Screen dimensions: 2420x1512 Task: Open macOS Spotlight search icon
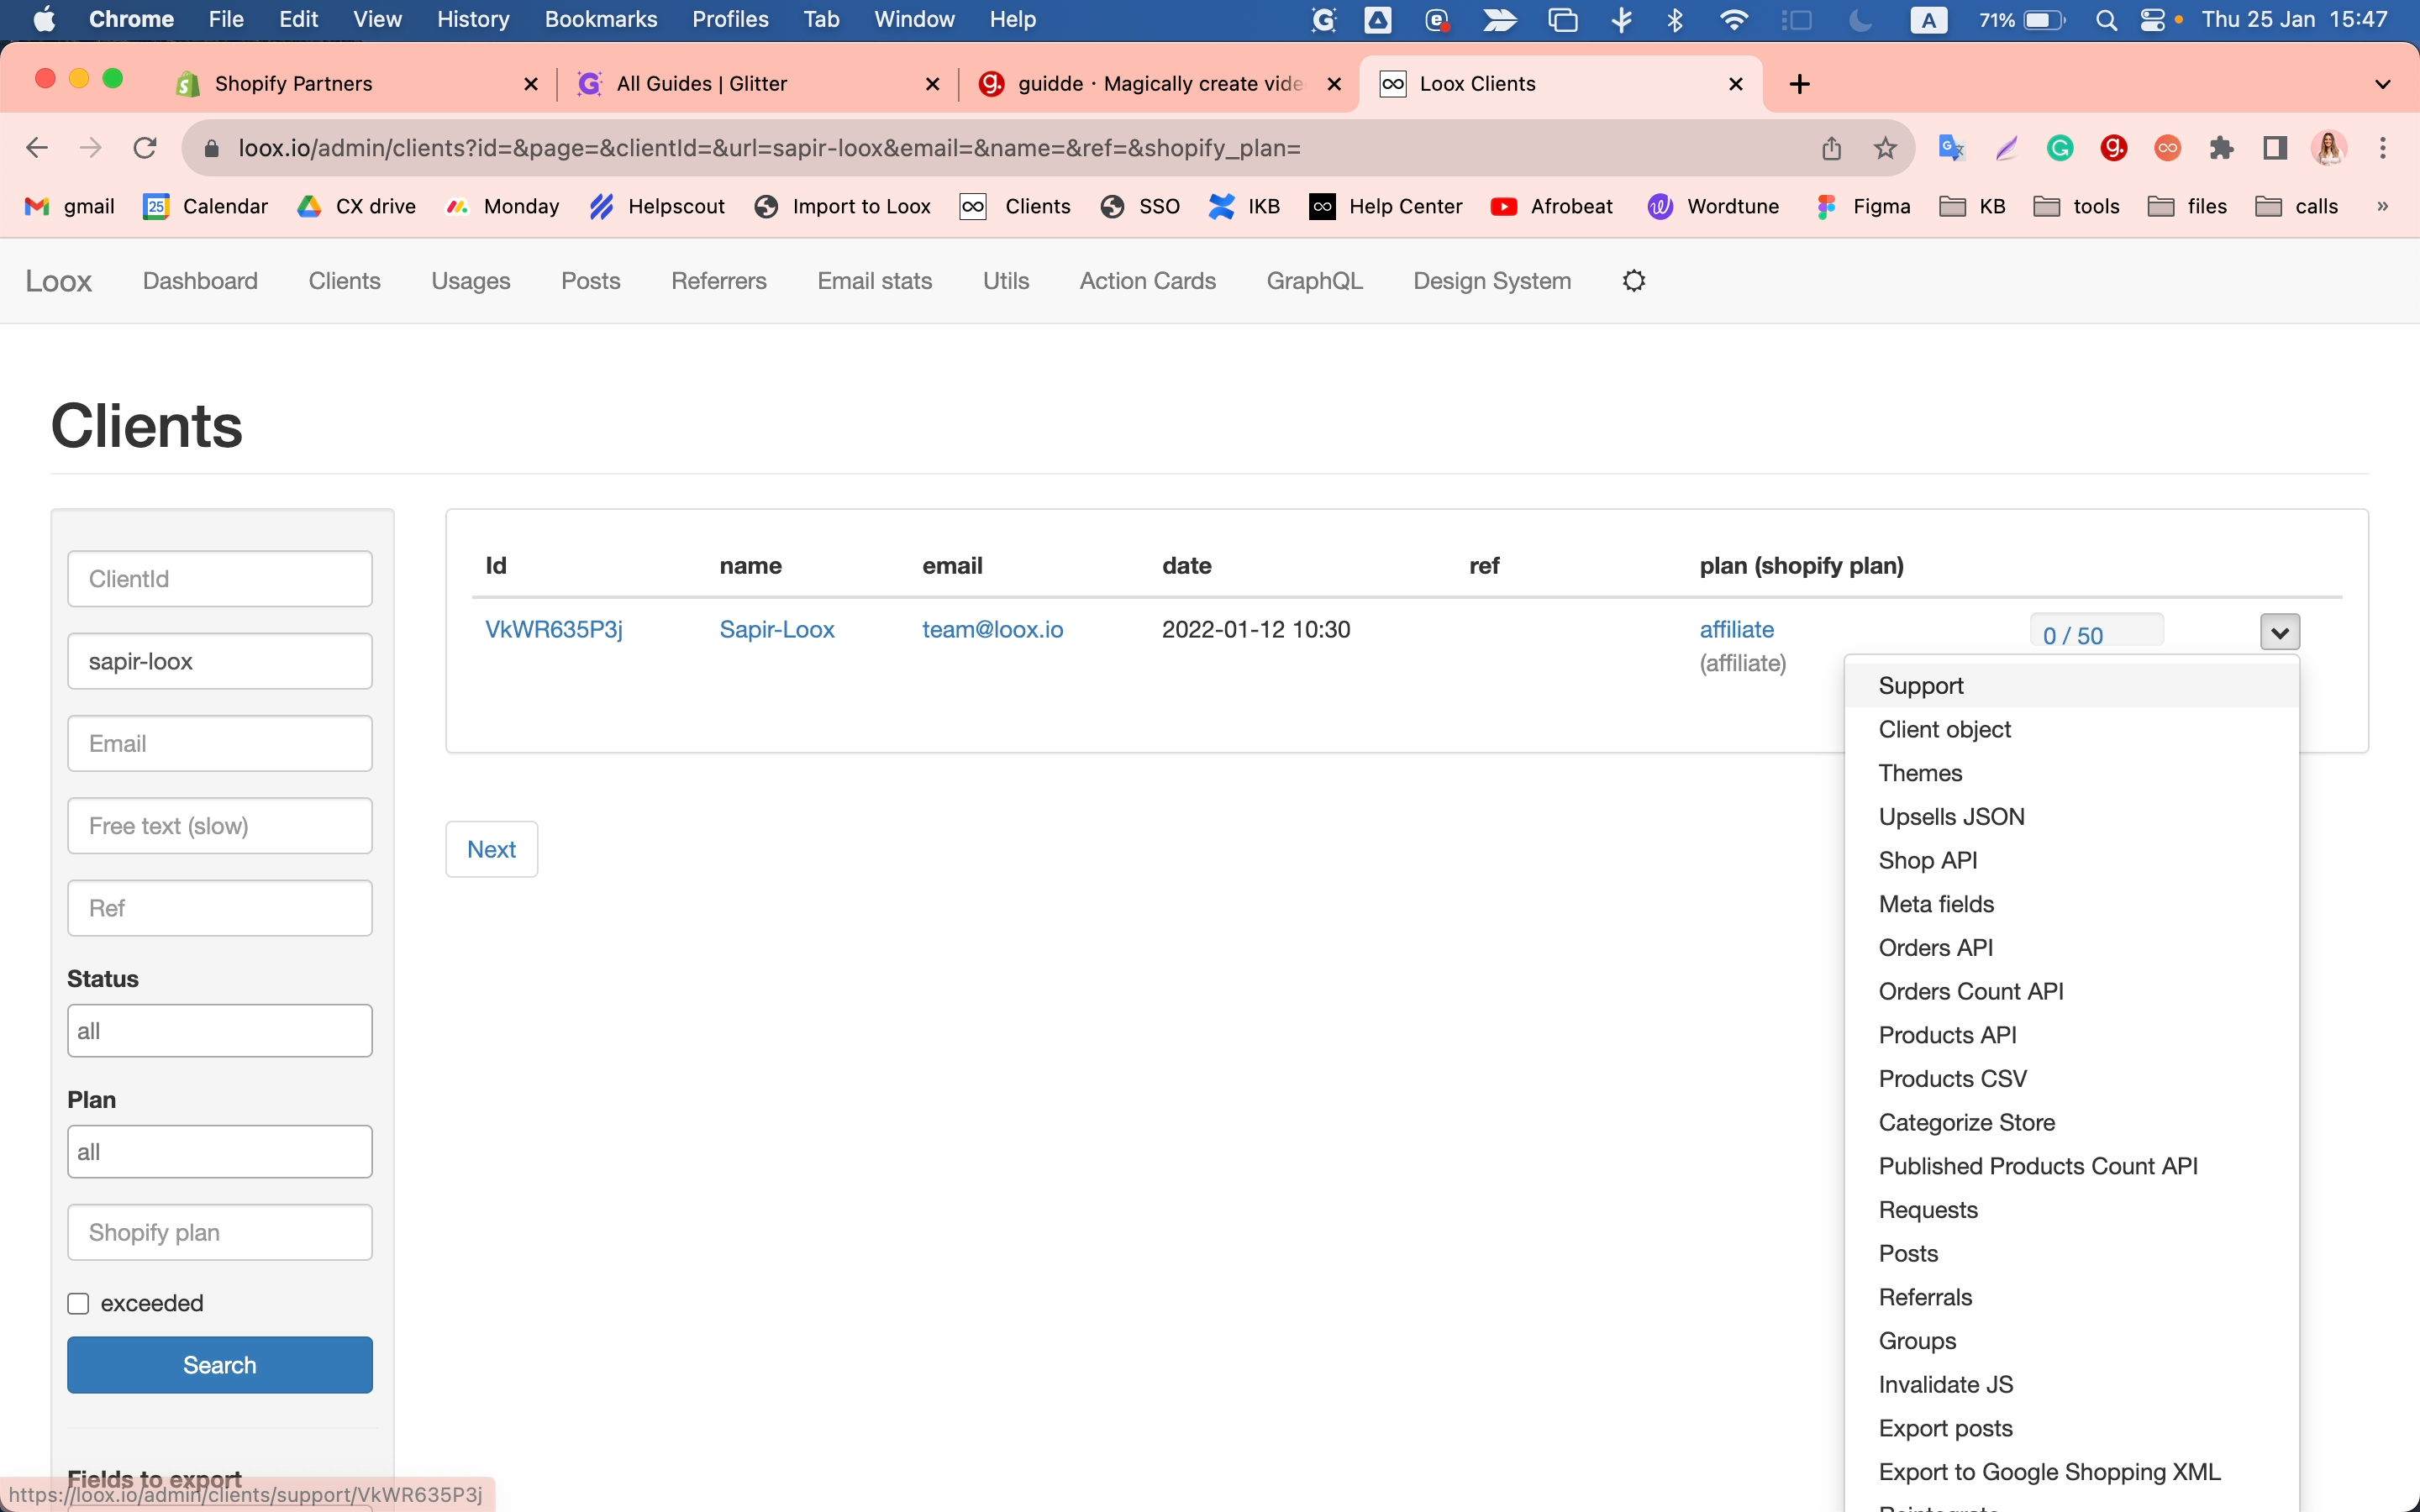click(2106, 20)
